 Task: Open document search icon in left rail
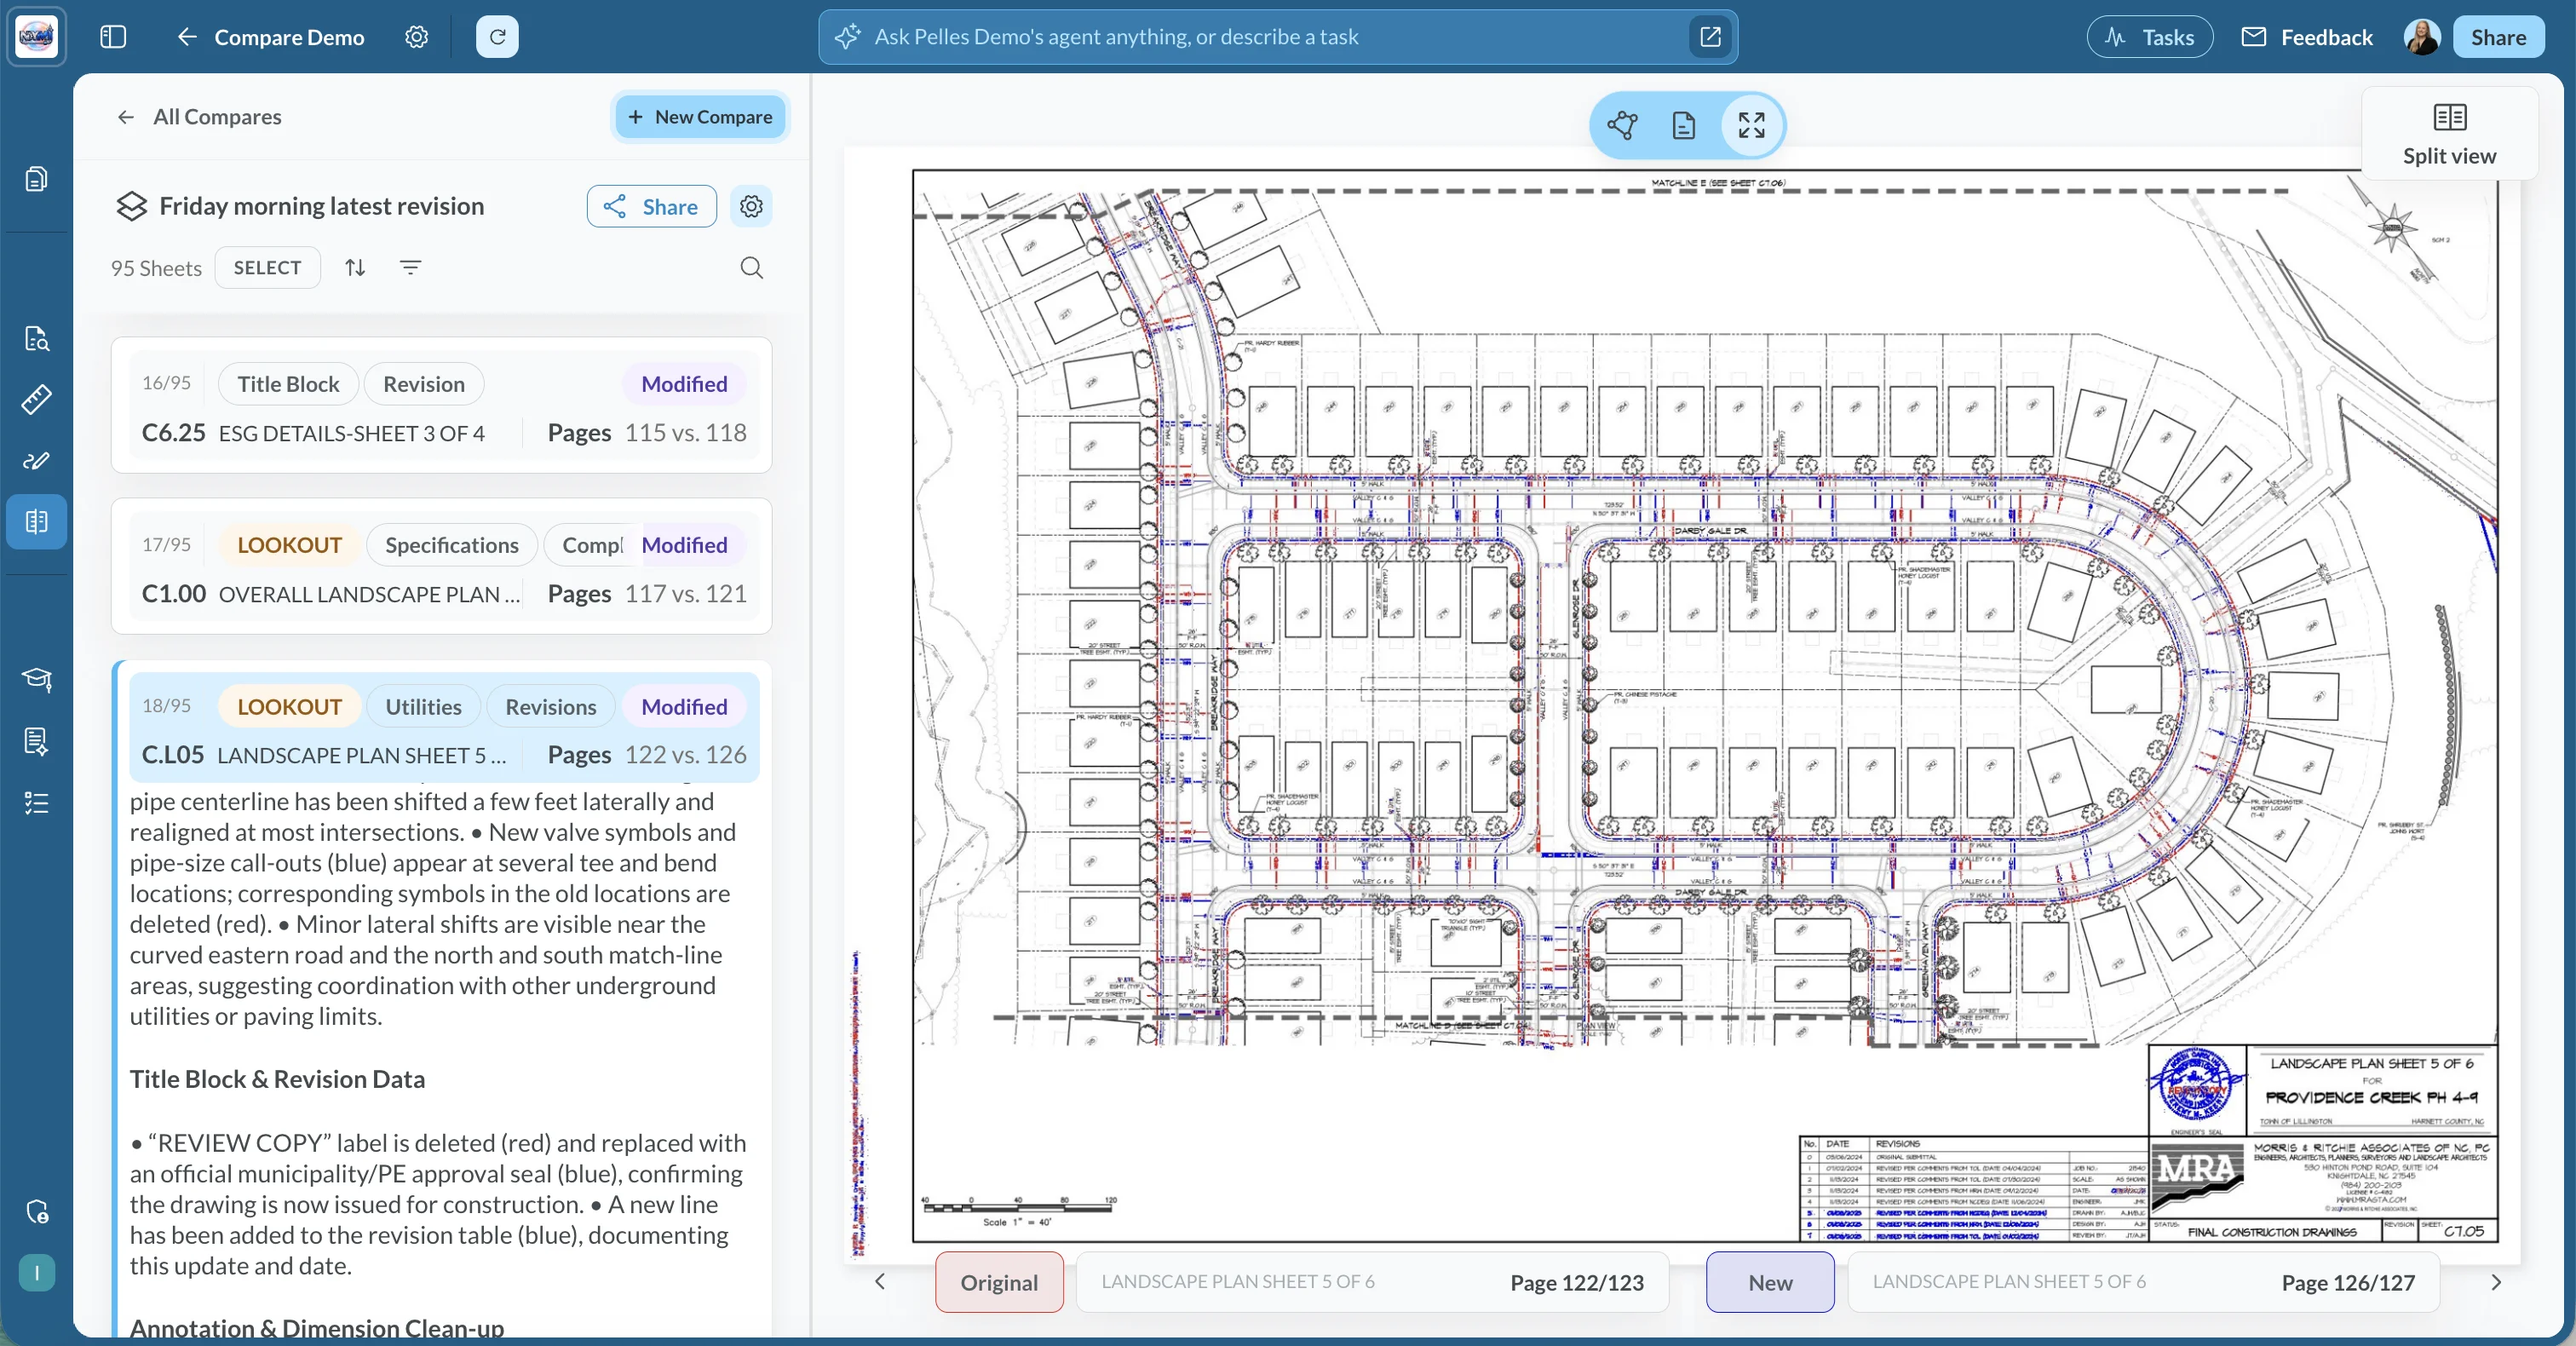(x=37, y=339)
